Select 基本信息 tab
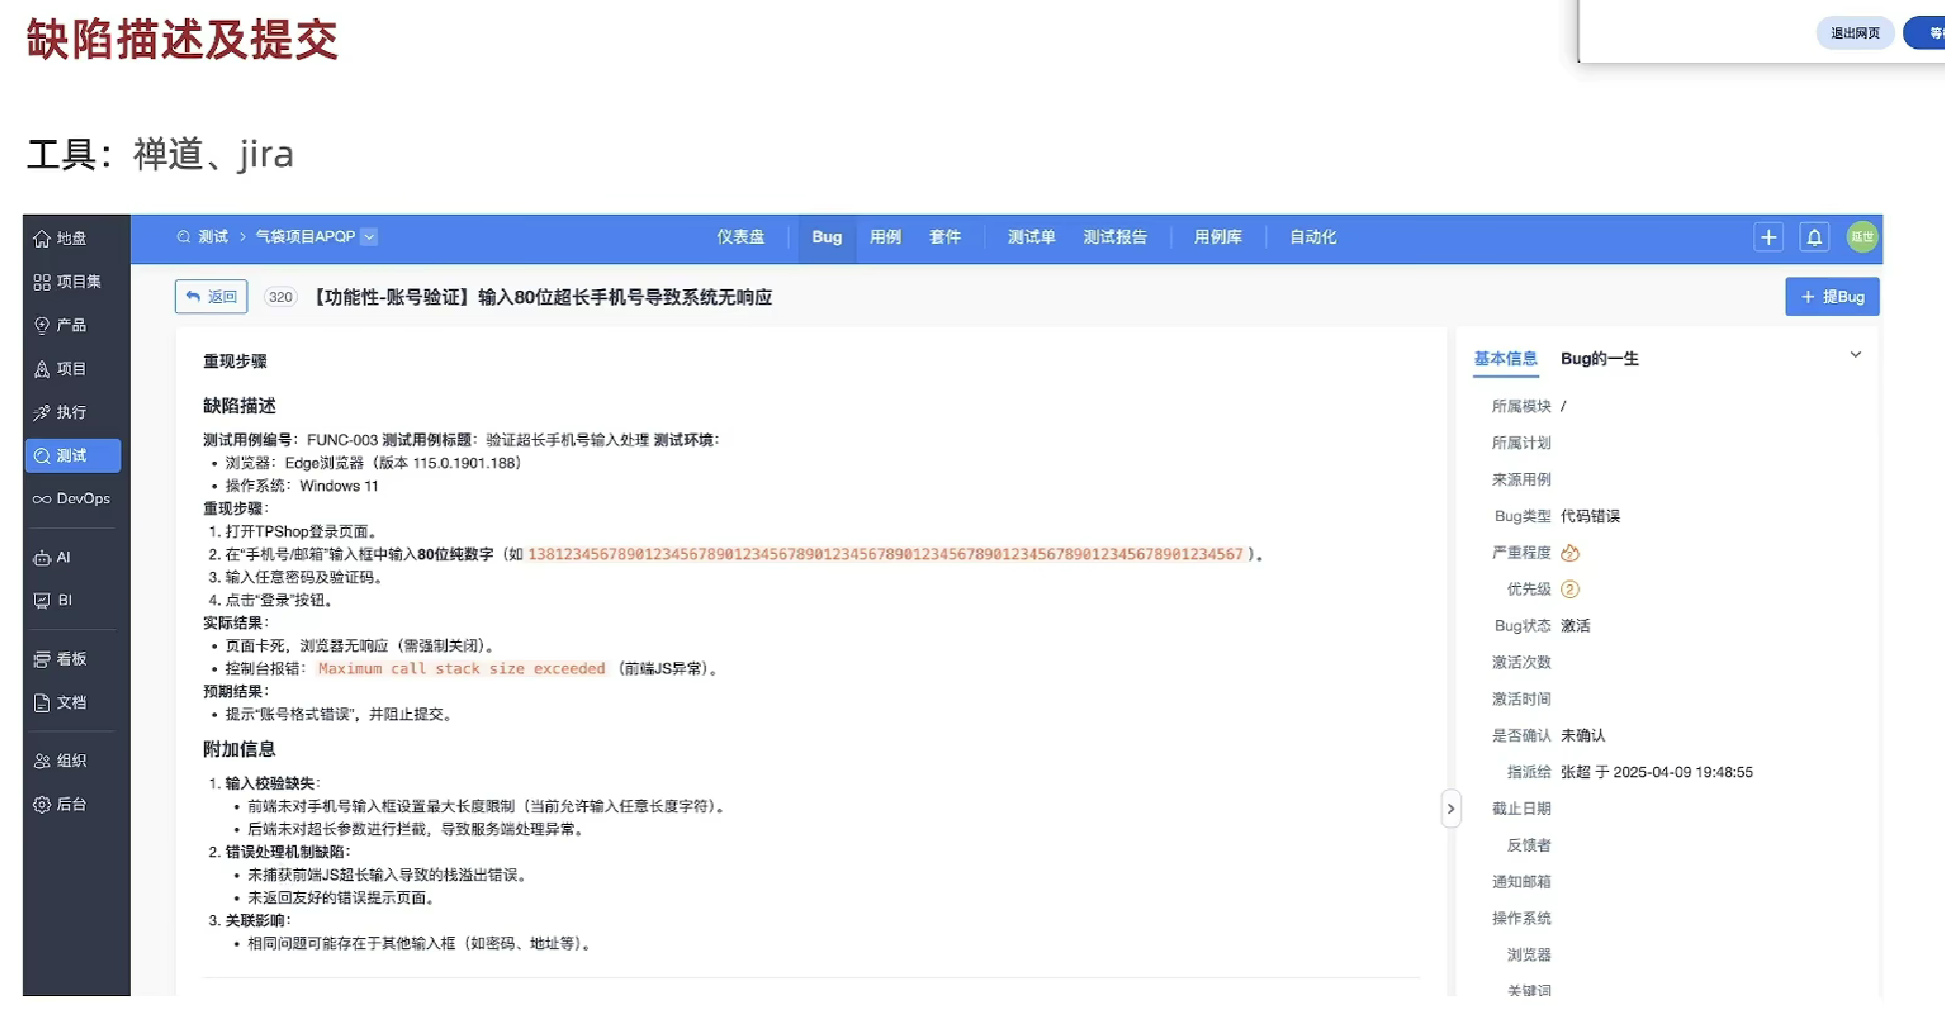 pyautogui.click(x=1505, y=359)
